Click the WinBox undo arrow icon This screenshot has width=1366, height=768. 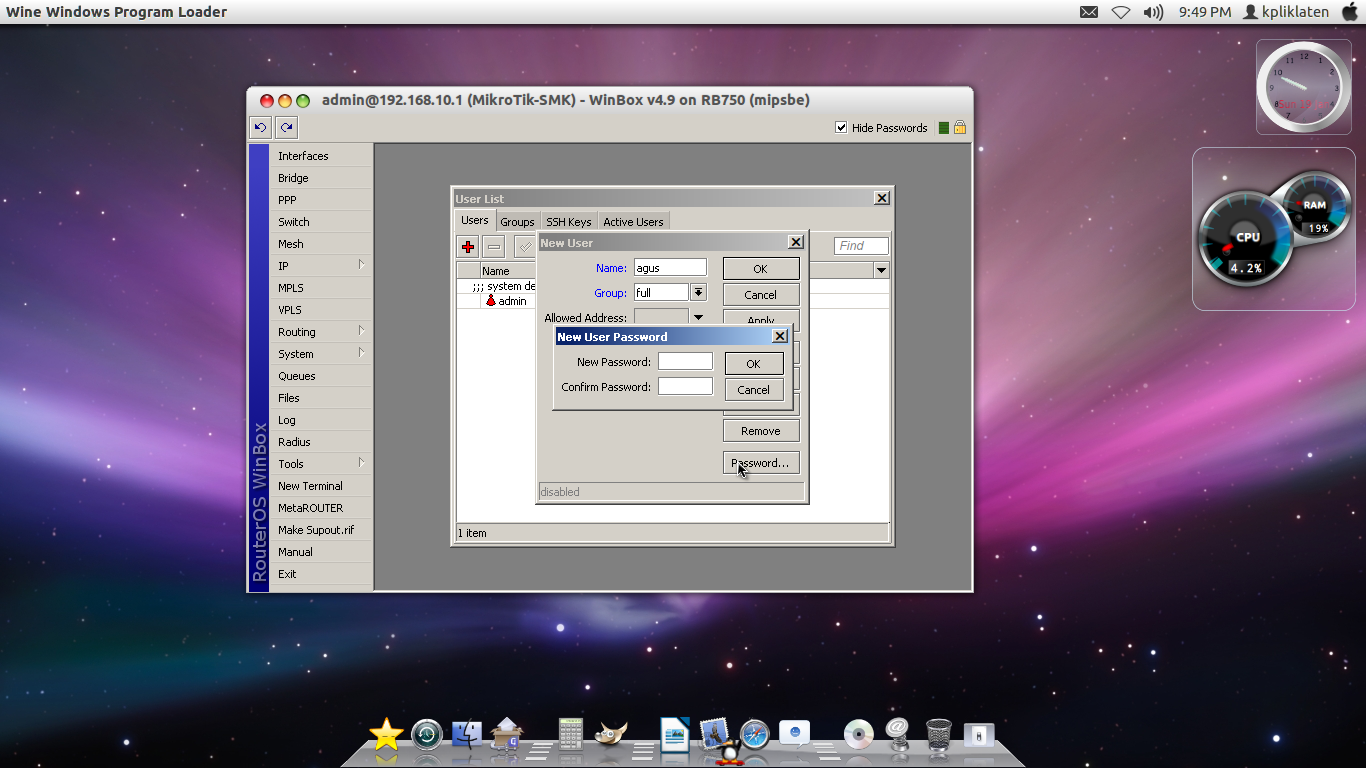click(x=260, y=127)
